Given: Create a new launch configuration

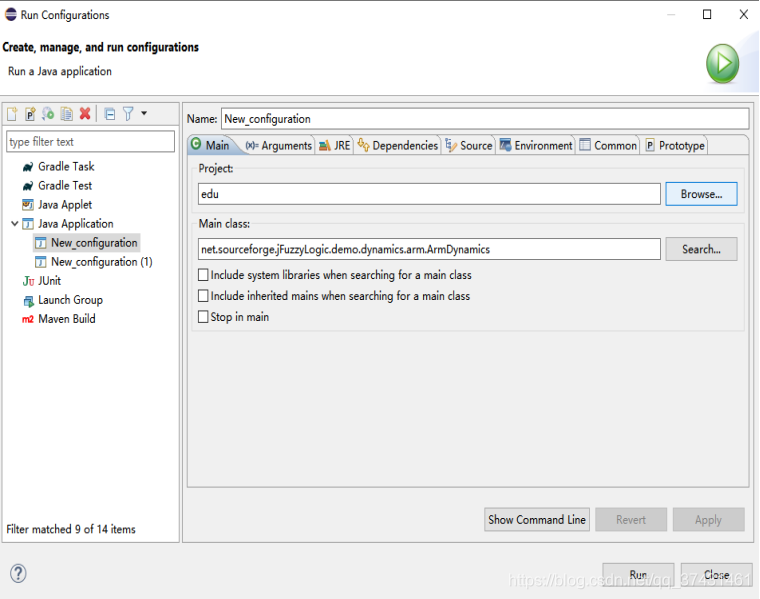Looking at the screenshot, I should [x=12, y=114].
